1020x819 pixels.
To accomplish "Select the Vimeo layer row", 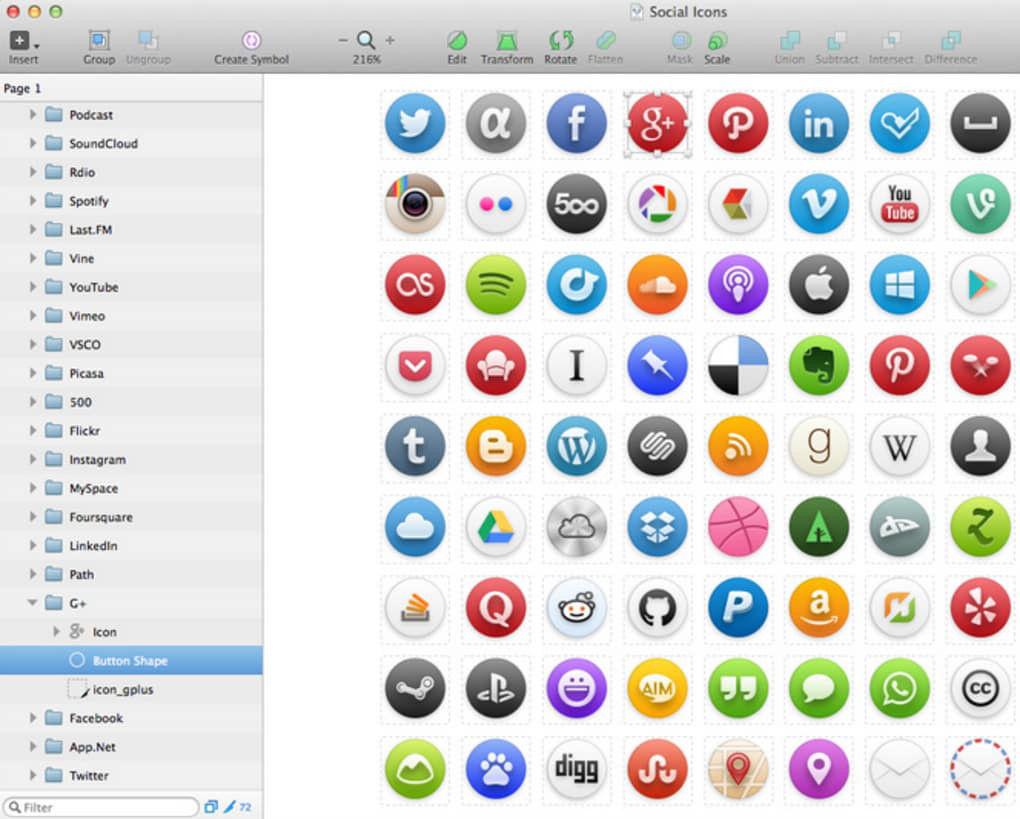I will click(x=131, y=316).
